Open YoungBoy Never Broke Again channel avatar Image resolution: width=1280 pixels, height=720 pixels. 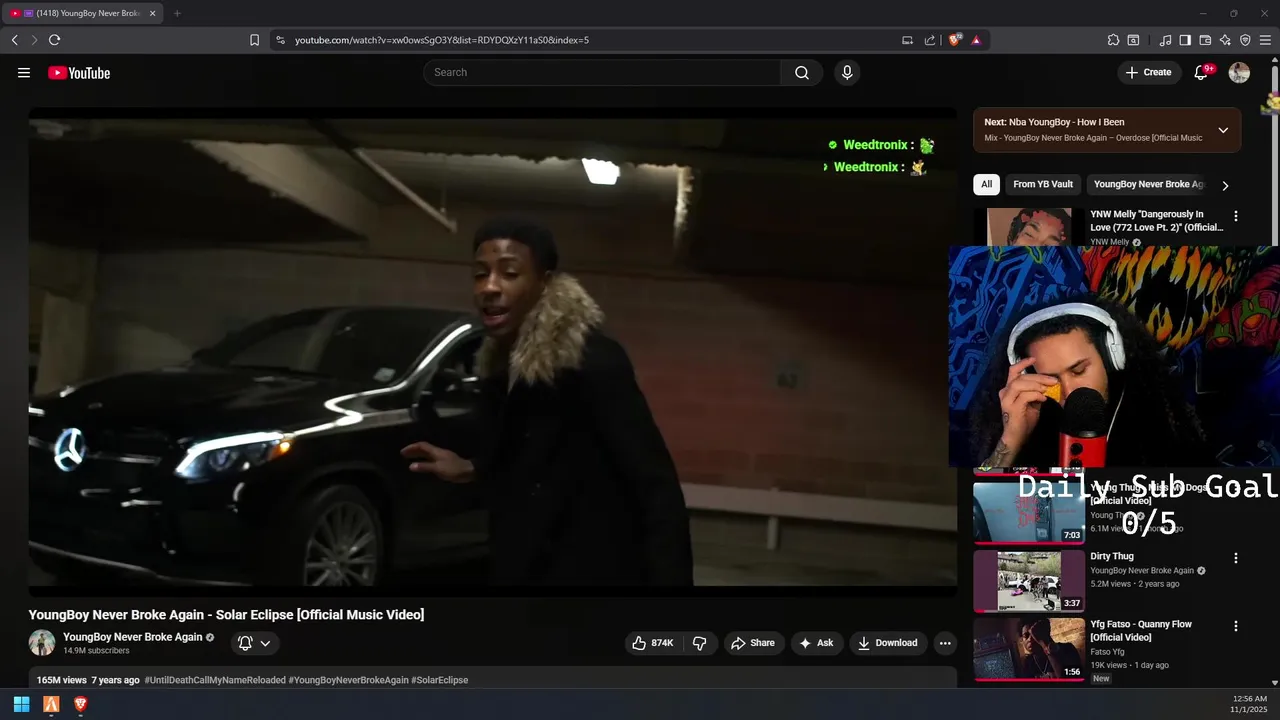click(42, 643)
